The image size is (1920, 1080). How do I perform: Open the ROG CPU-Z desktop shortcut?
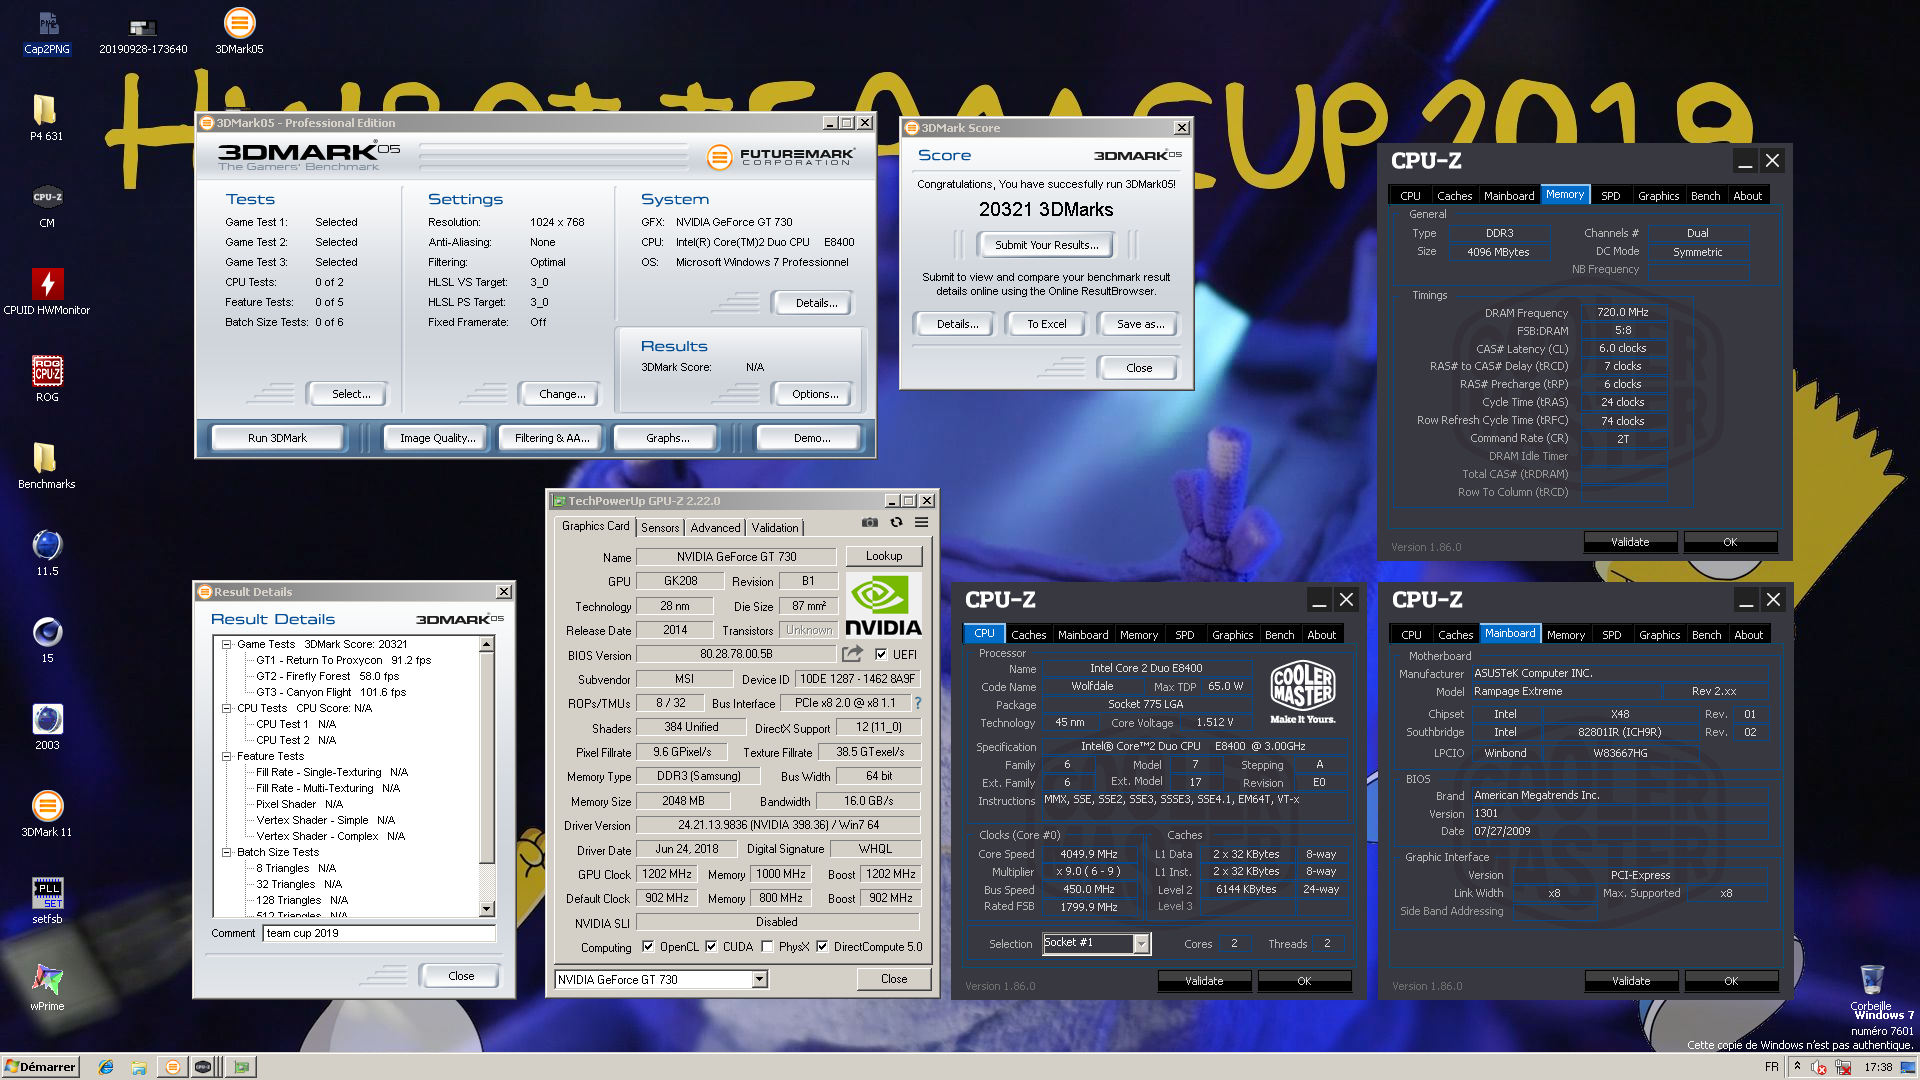pos(47,379)
